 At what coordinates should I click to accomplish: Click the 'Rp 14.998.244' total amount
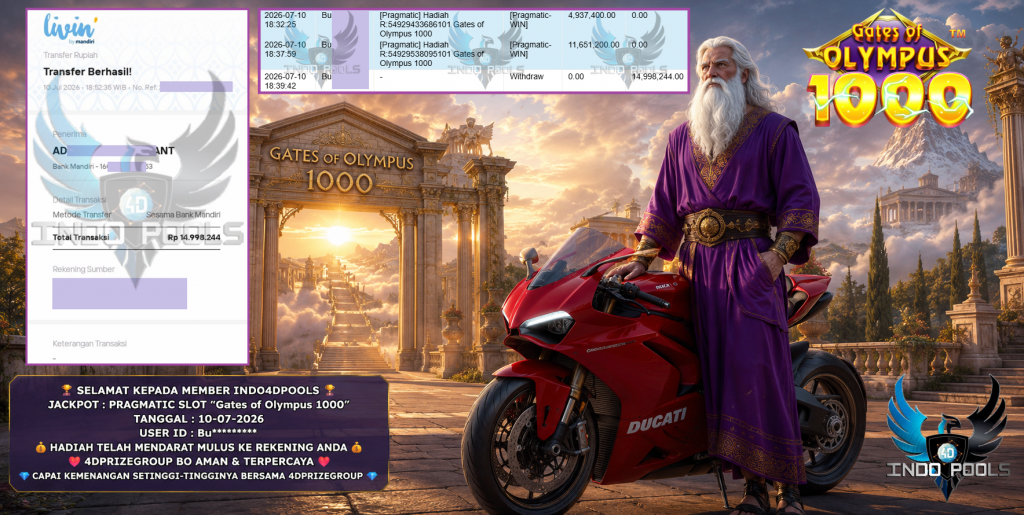pyautogui.click(x=194, y=238)
